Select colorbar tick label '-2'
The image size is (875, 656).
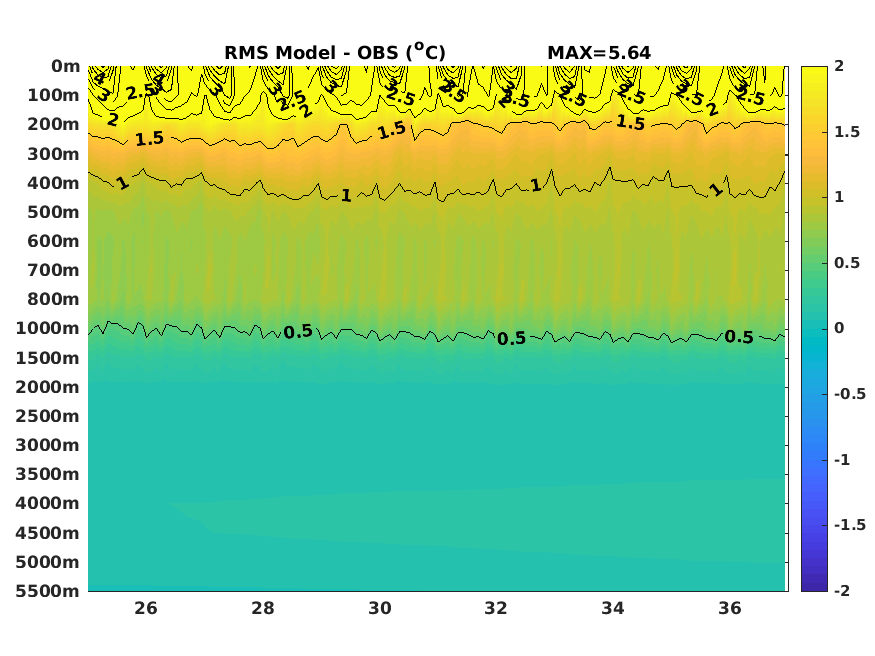pos(842,591)
